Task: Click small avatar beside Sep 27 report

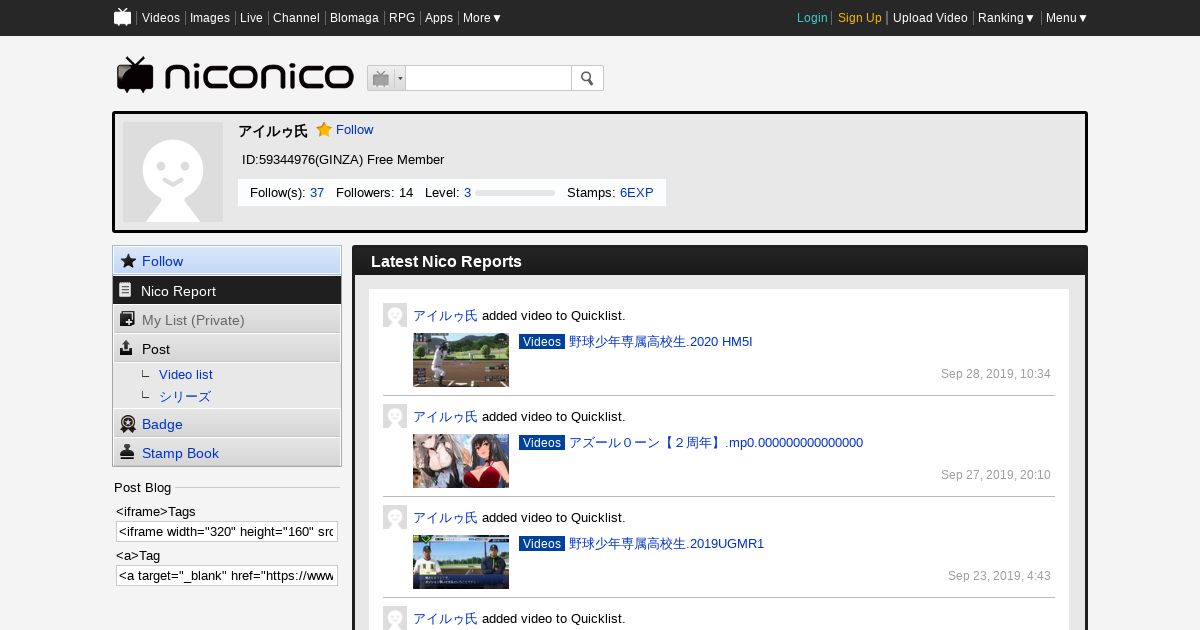Action: (395, 416)
